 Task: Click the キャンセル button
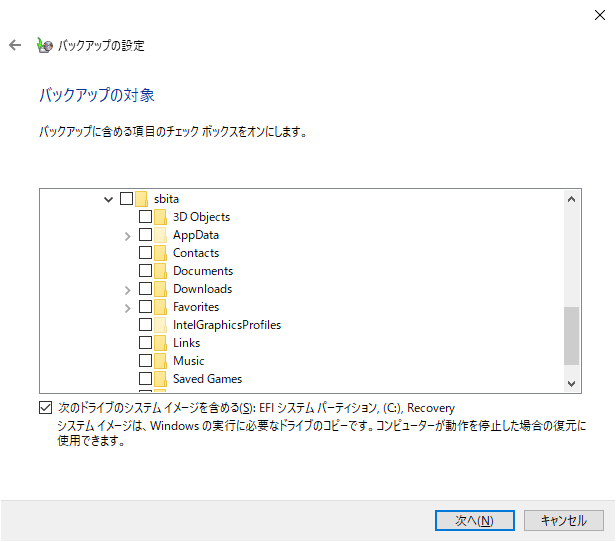pos(564,520)
